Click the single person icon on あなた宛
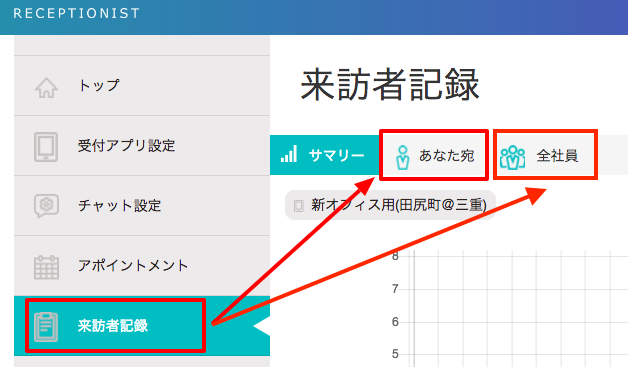The image size is (628, 367). (x=403, y=157)
